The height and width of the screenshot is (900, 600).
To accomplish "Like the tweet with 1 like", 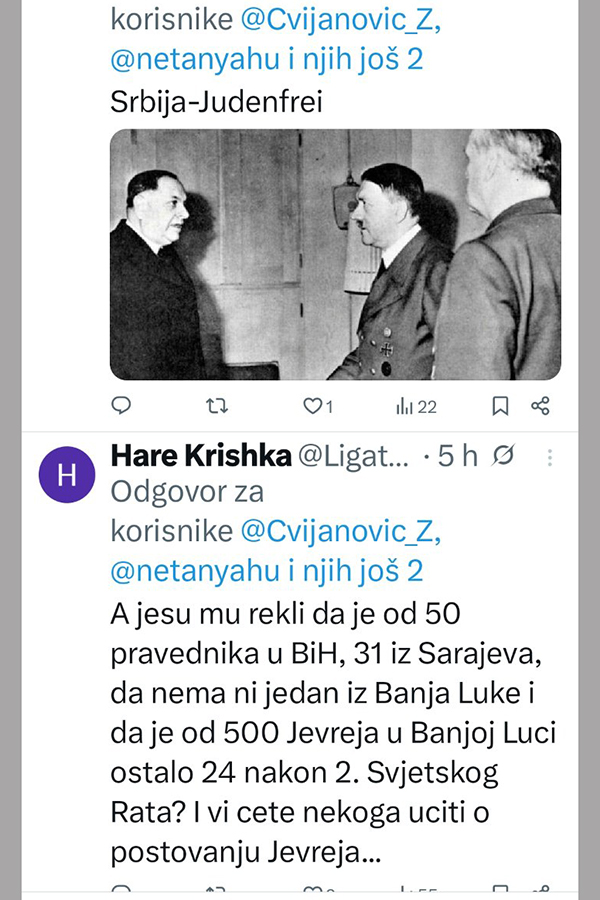I will click(318, 406).
